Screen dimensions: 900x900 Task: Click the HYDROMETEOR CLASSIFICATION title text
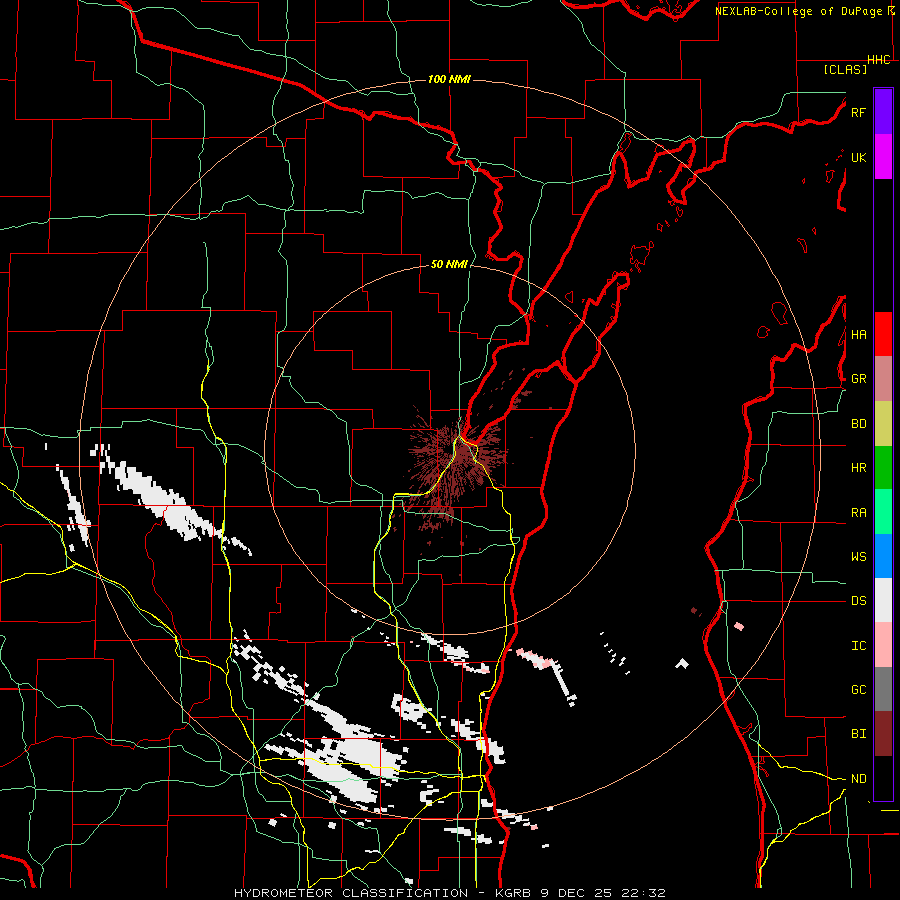point(351,893)
